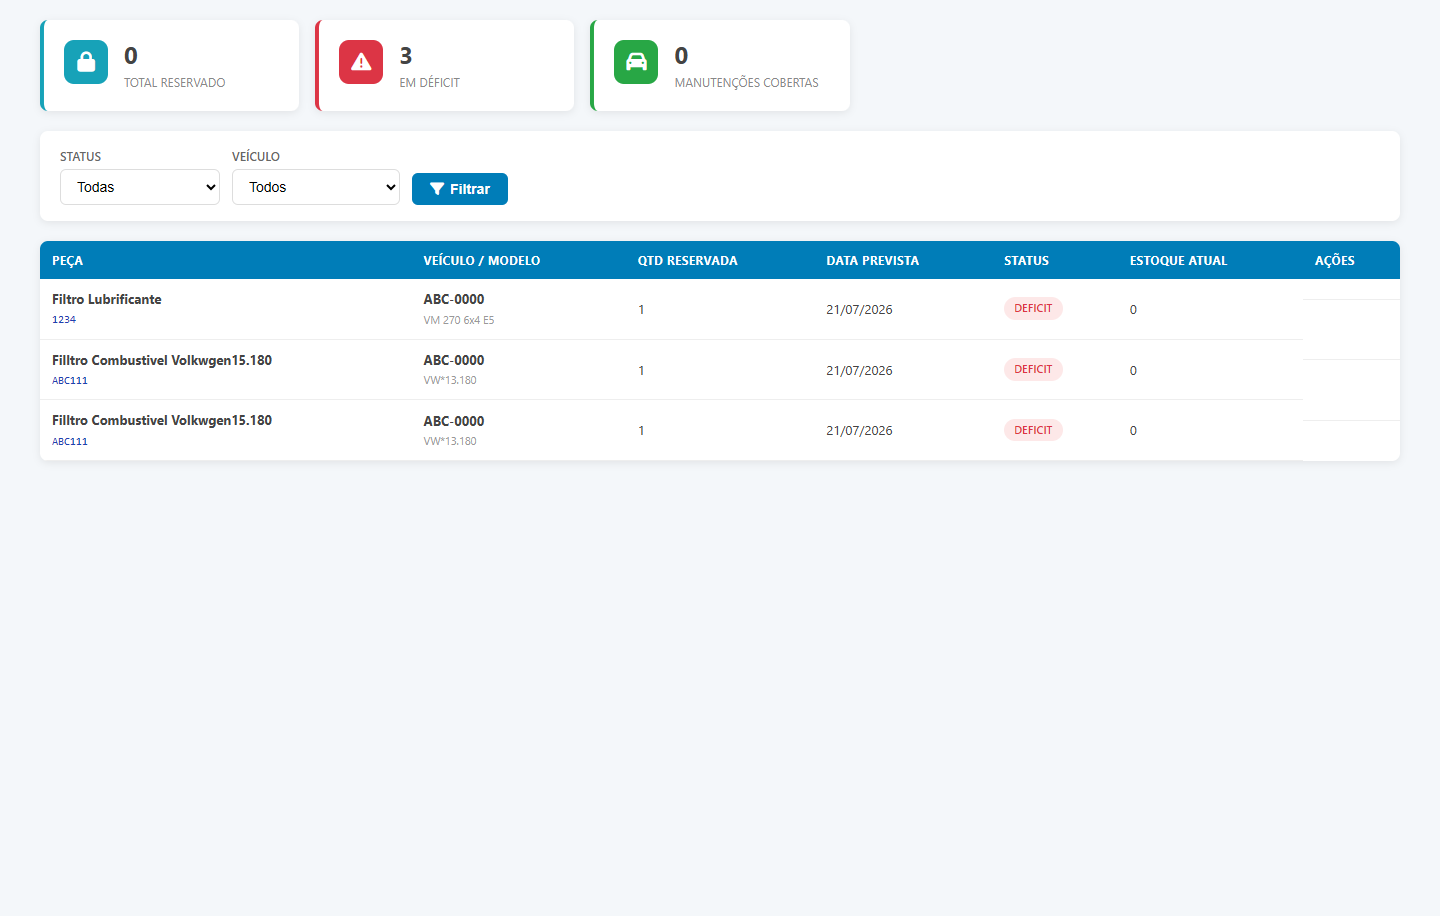Open the Veículo dropdown
The image size is (1440, 916).
[316, 187]
